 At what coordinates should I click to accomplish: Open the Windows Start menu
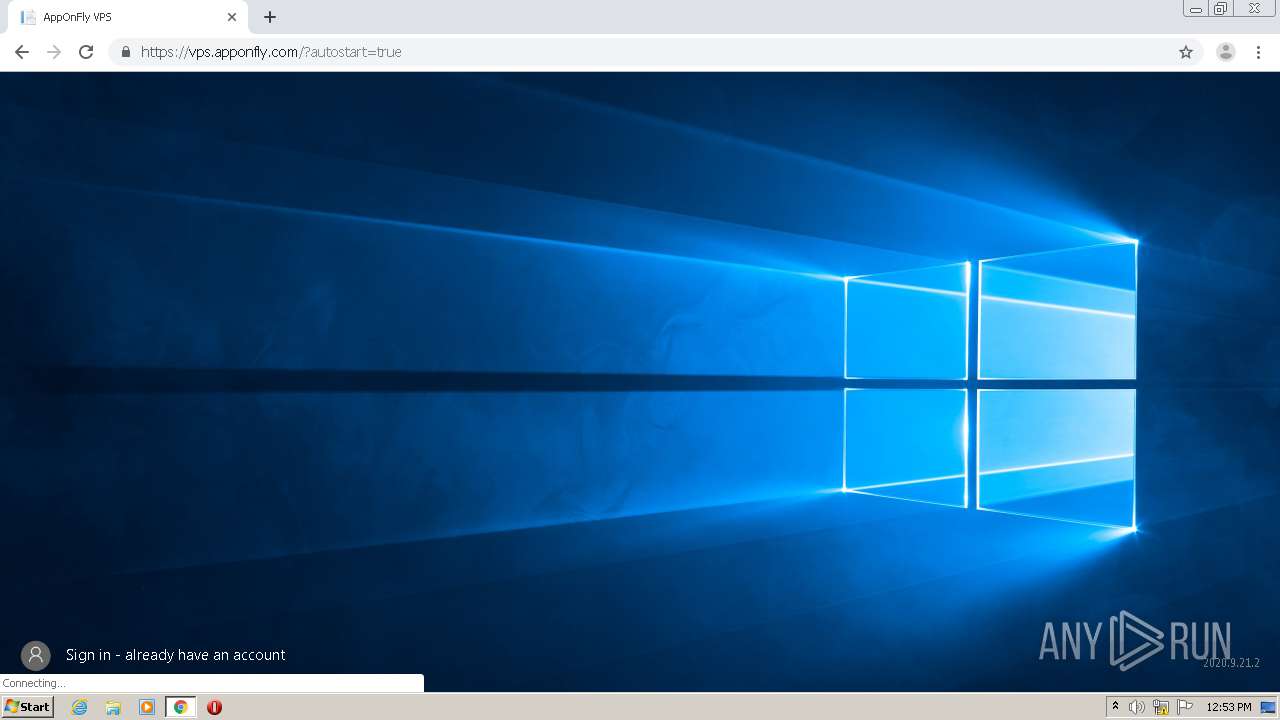(x=28, y=707)
